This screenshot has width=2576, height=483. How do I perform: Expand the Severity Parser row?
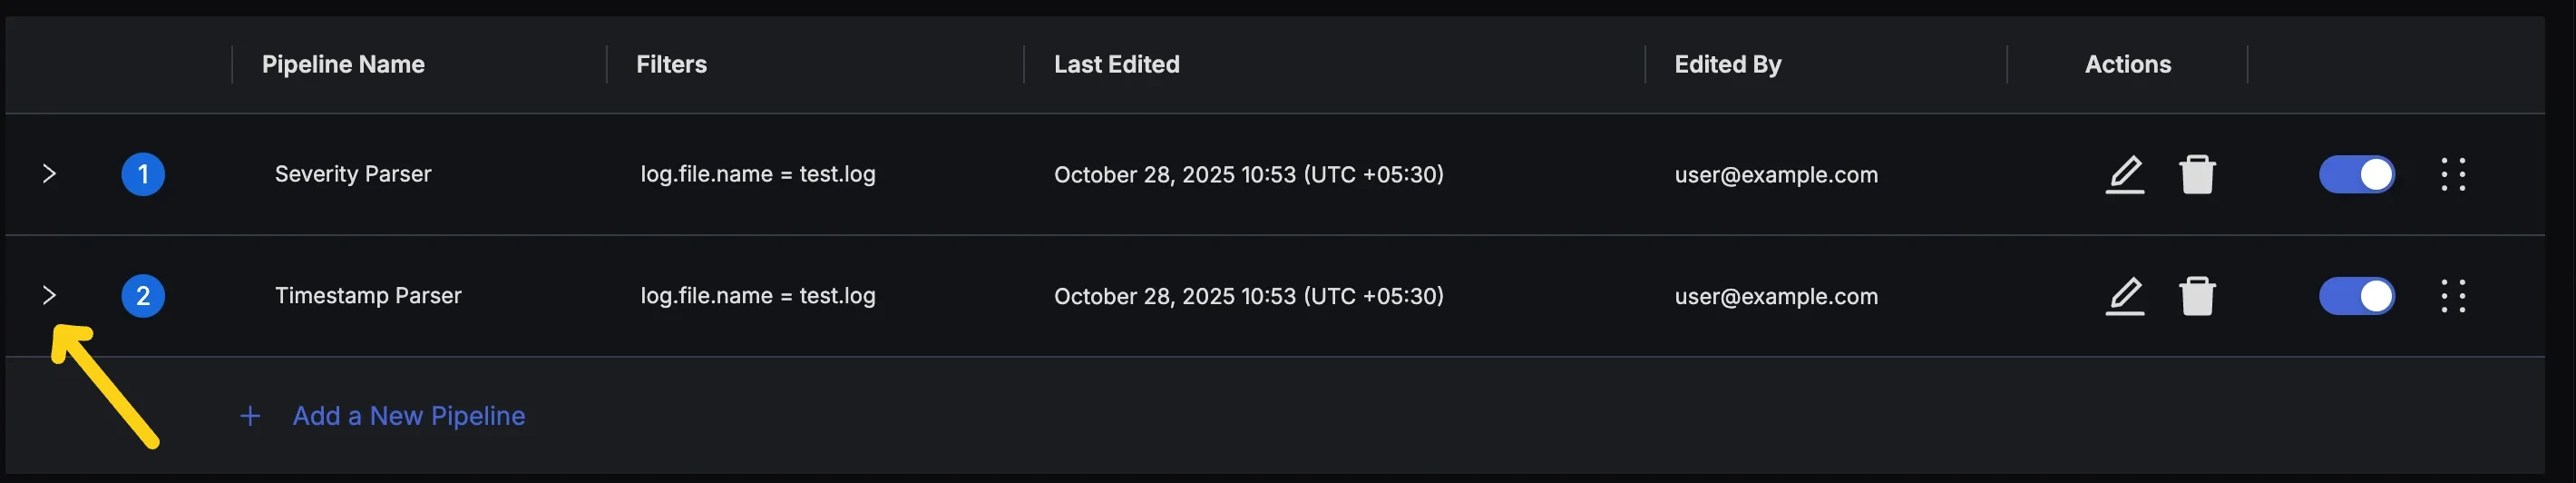point(49,174)
